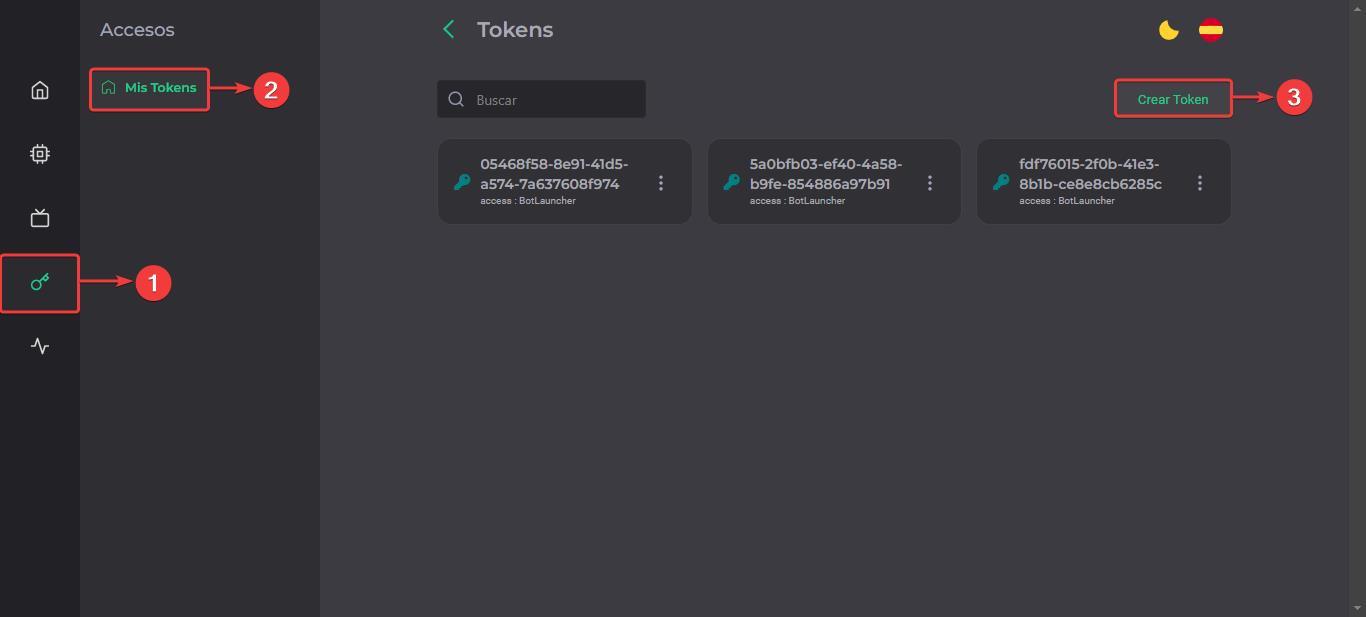Screen dimensions: 1366x617
Task: Click the page scrollbar down arrow
Action: pyautogui.click(x=1358, y=609)
